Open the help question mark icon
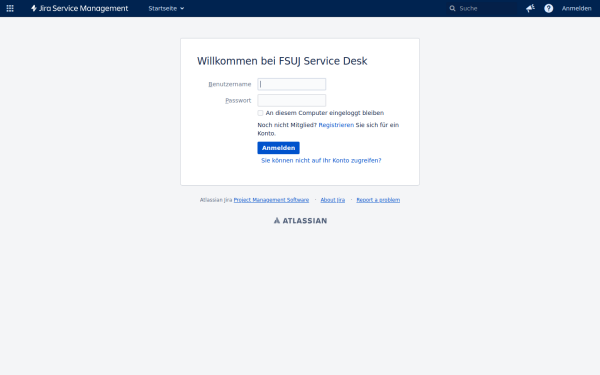 point(548,8)
